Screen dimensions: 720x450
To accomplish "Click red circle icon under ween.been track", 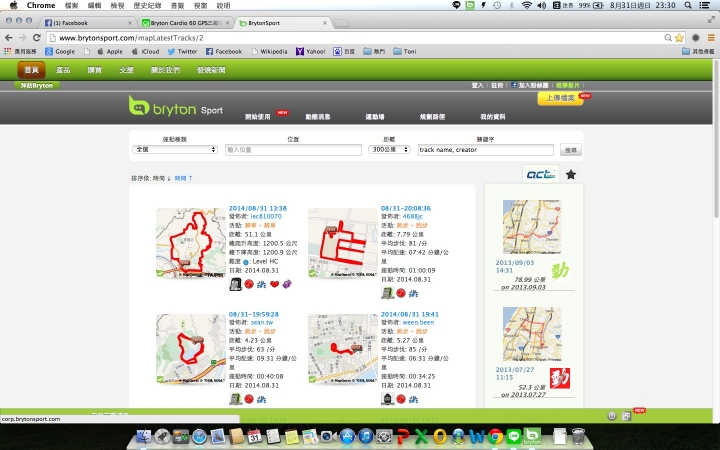I will tap(401, 399).
